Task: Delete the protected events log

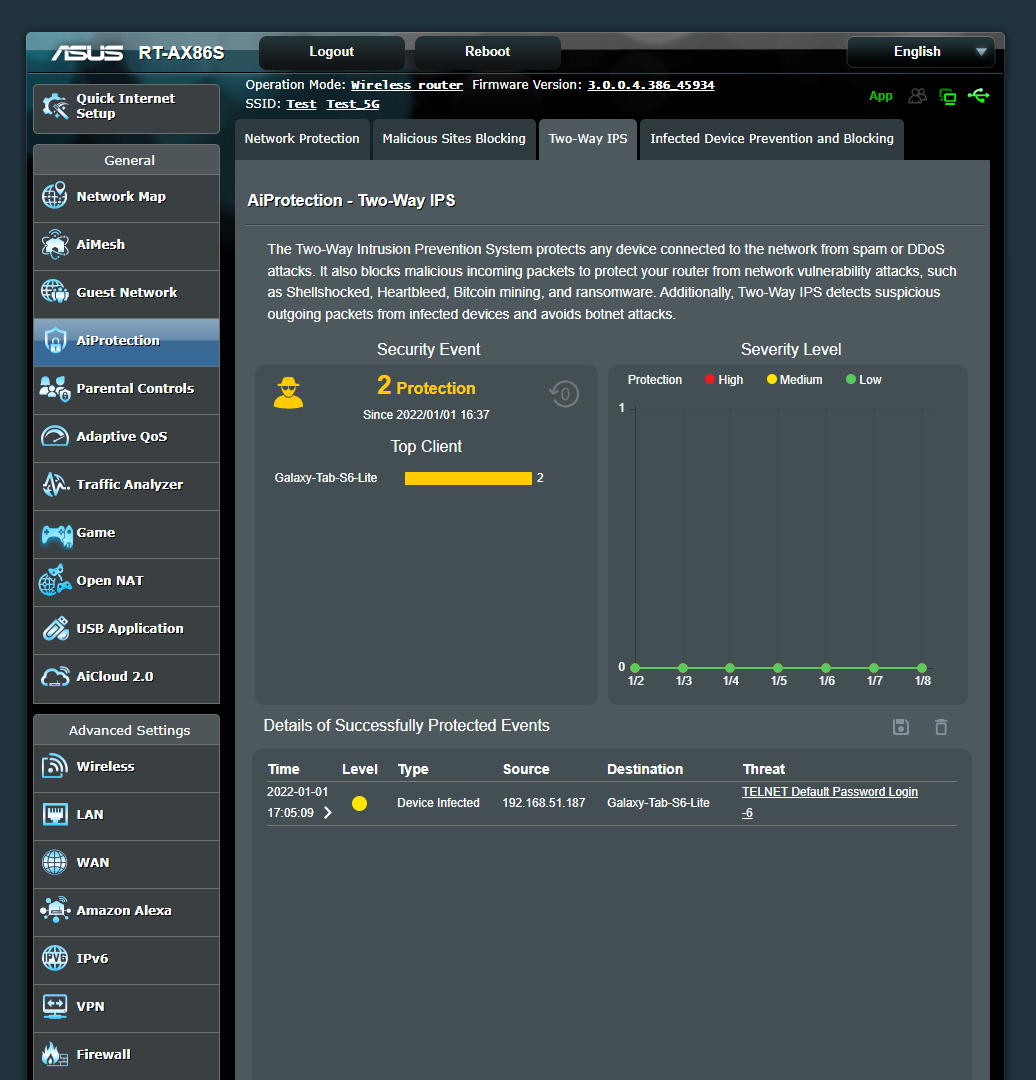Action: click(x=940, y=727)
